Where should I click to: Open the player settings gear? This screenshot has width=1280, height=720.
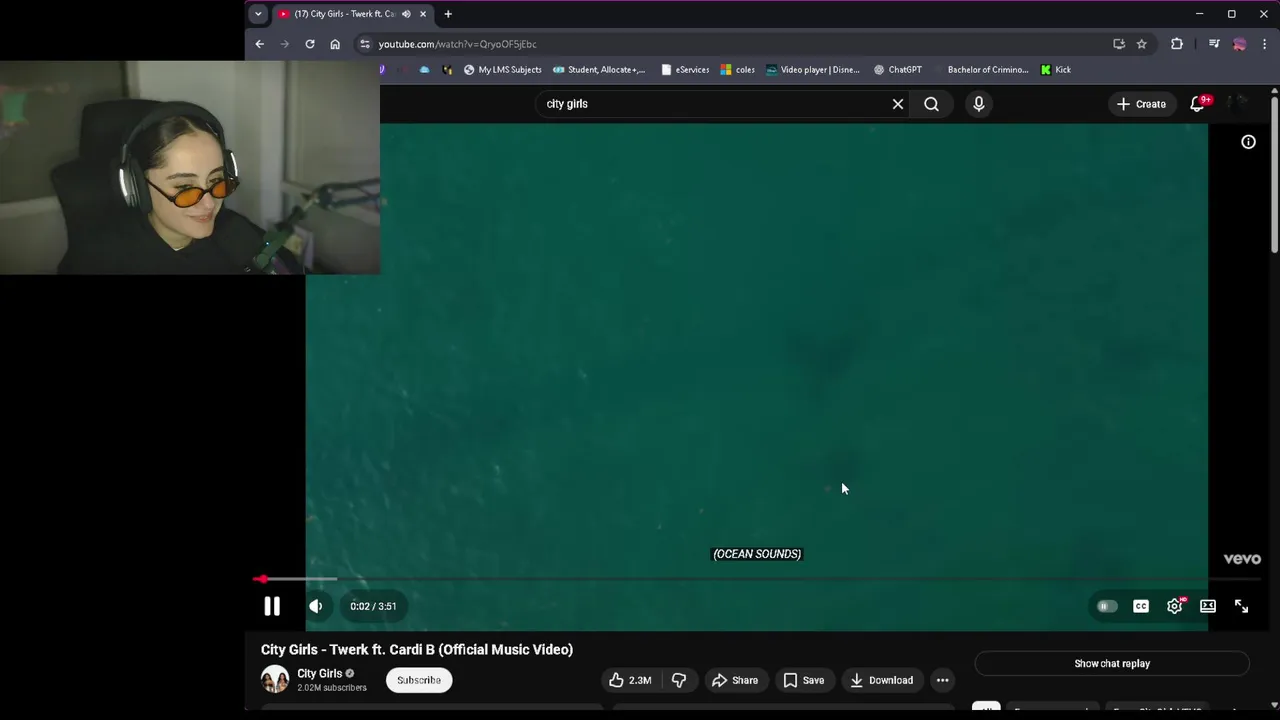tap(1175, 606)
